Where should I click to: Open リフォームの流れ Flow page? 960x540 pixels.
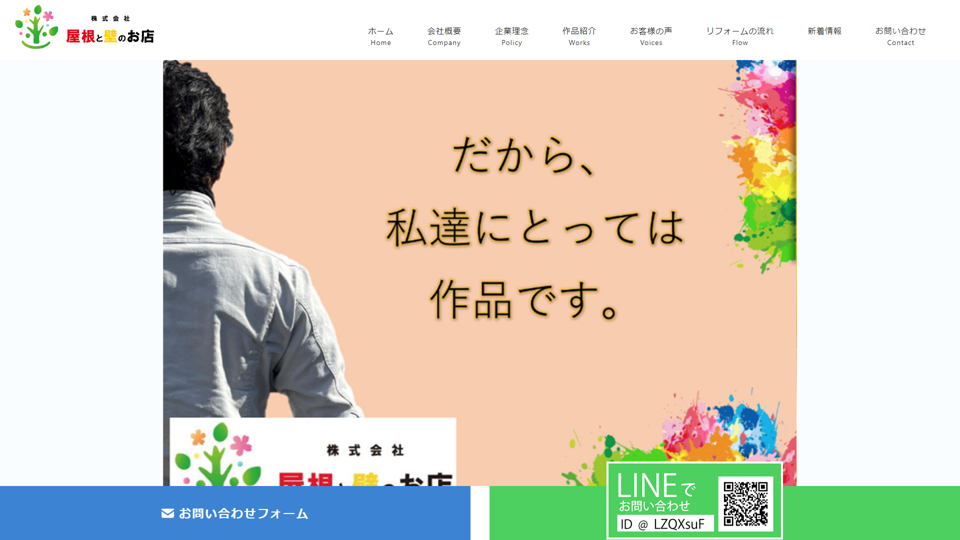click(x=740, y=36)
